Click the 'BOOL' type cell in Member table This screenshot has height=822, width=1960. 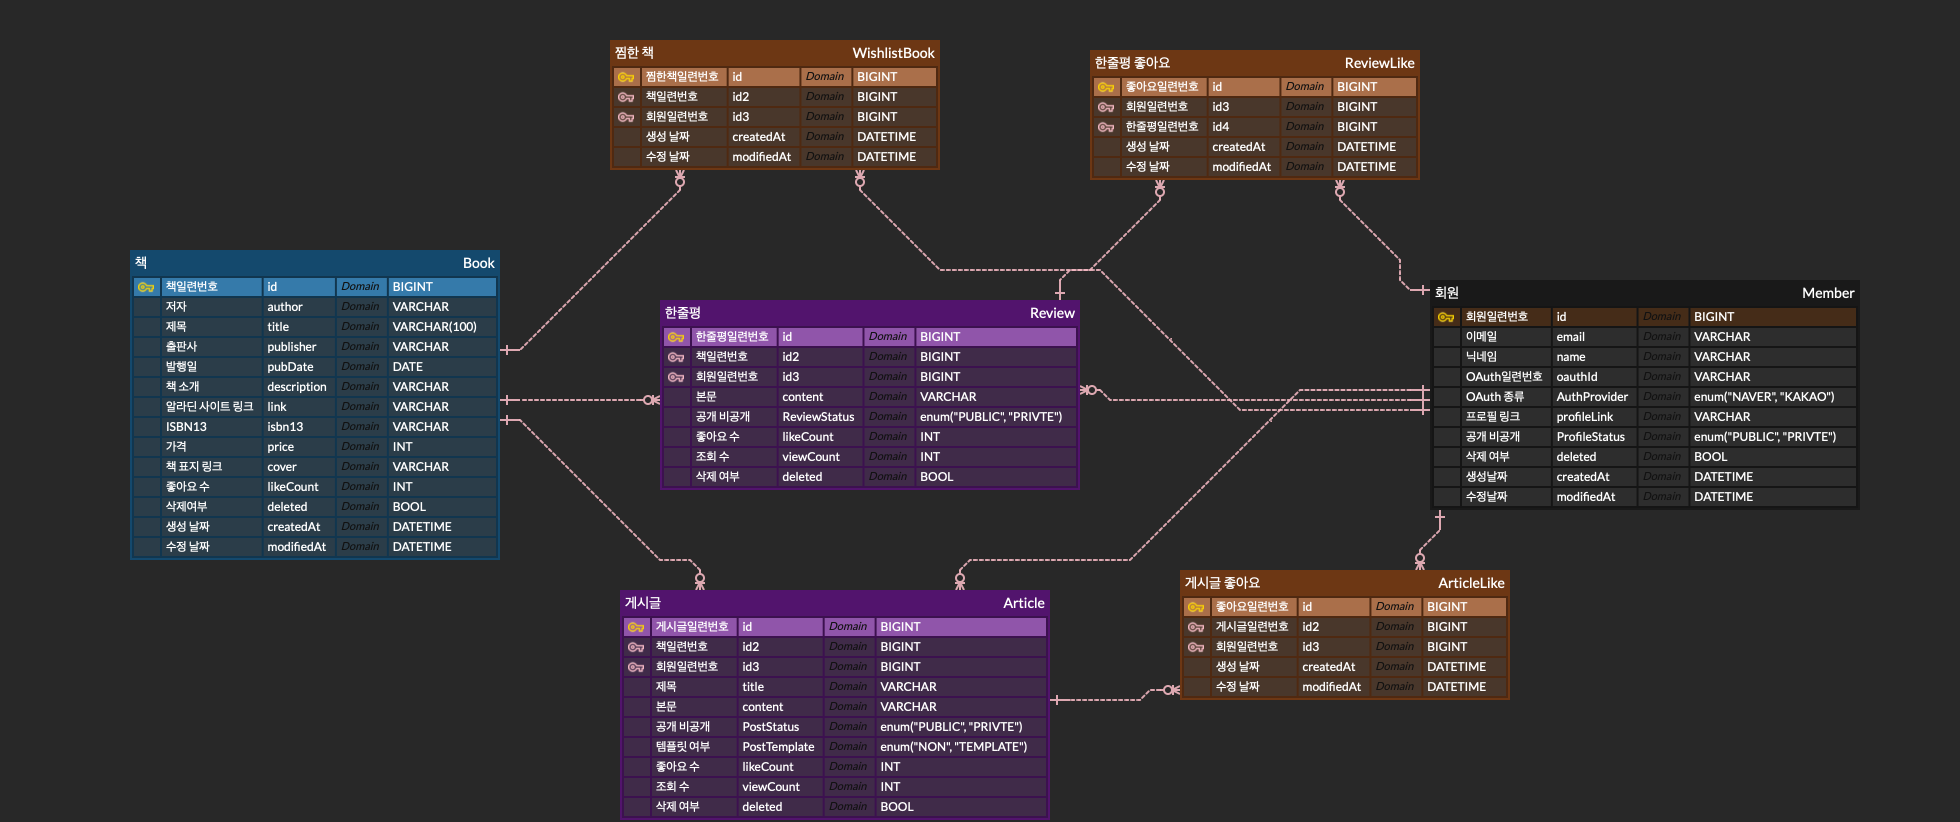[x=1773, y=457]
